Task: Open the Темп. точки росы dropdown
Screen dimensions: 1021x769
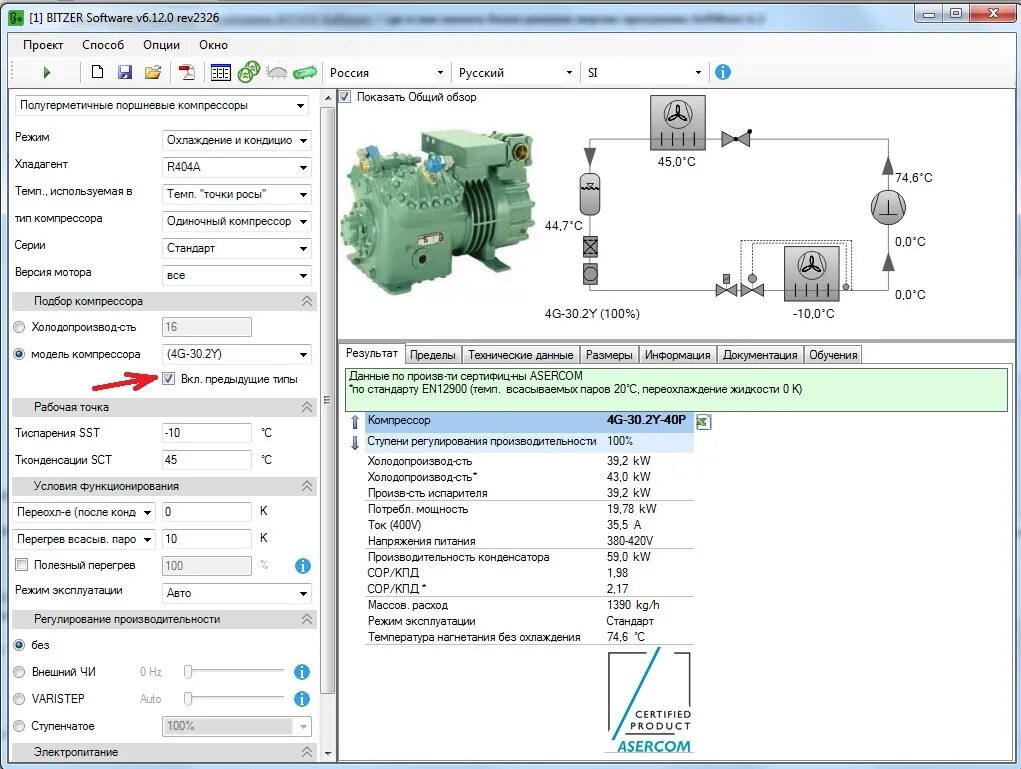Action: click(x=236, y=194)
